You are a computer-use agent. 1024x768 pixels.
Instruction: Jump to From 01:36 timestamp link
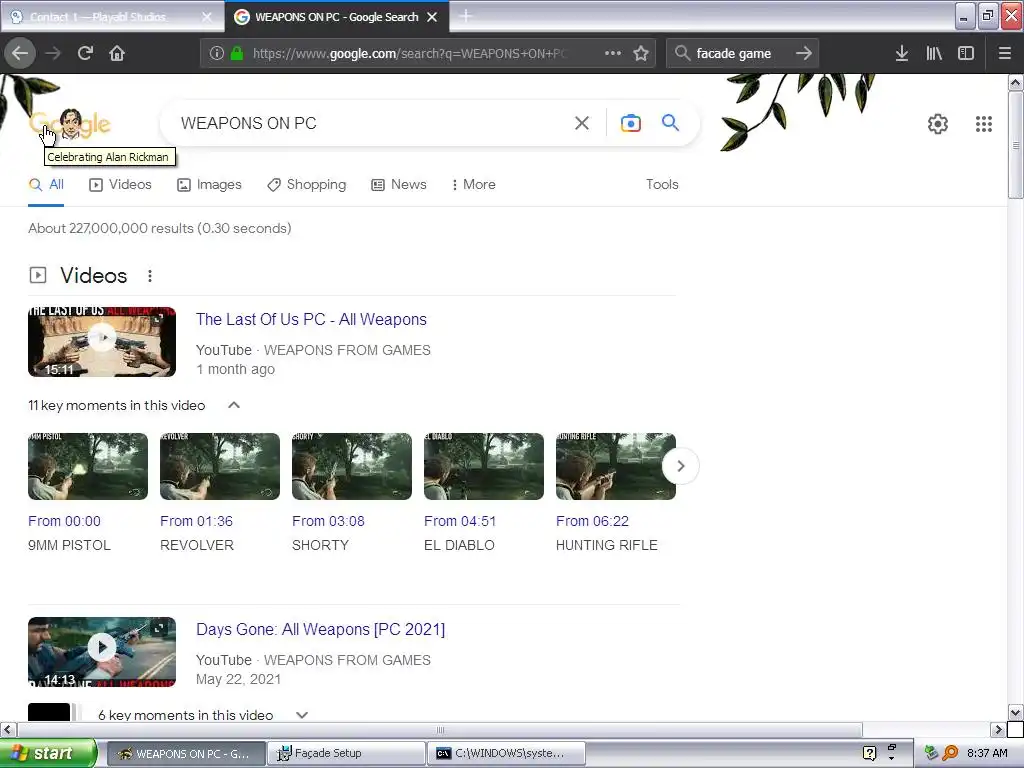tap(197, 521)
